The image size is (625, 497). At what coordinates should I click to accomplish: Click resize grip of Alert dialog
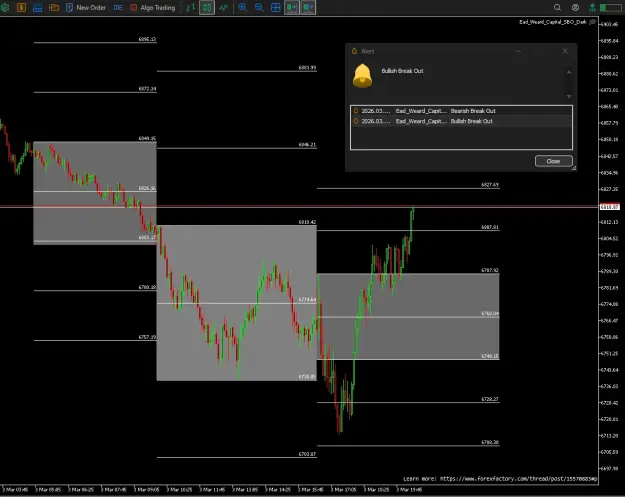[x=574, y=169]
